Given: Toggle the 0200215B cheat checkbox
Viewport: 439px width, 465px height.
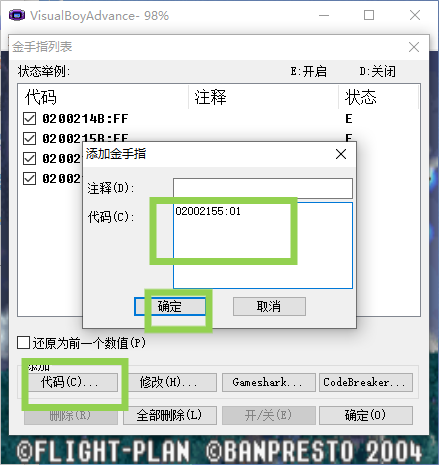Looking at the screenshot, I should pyautogui.click(x=29, y=138).
